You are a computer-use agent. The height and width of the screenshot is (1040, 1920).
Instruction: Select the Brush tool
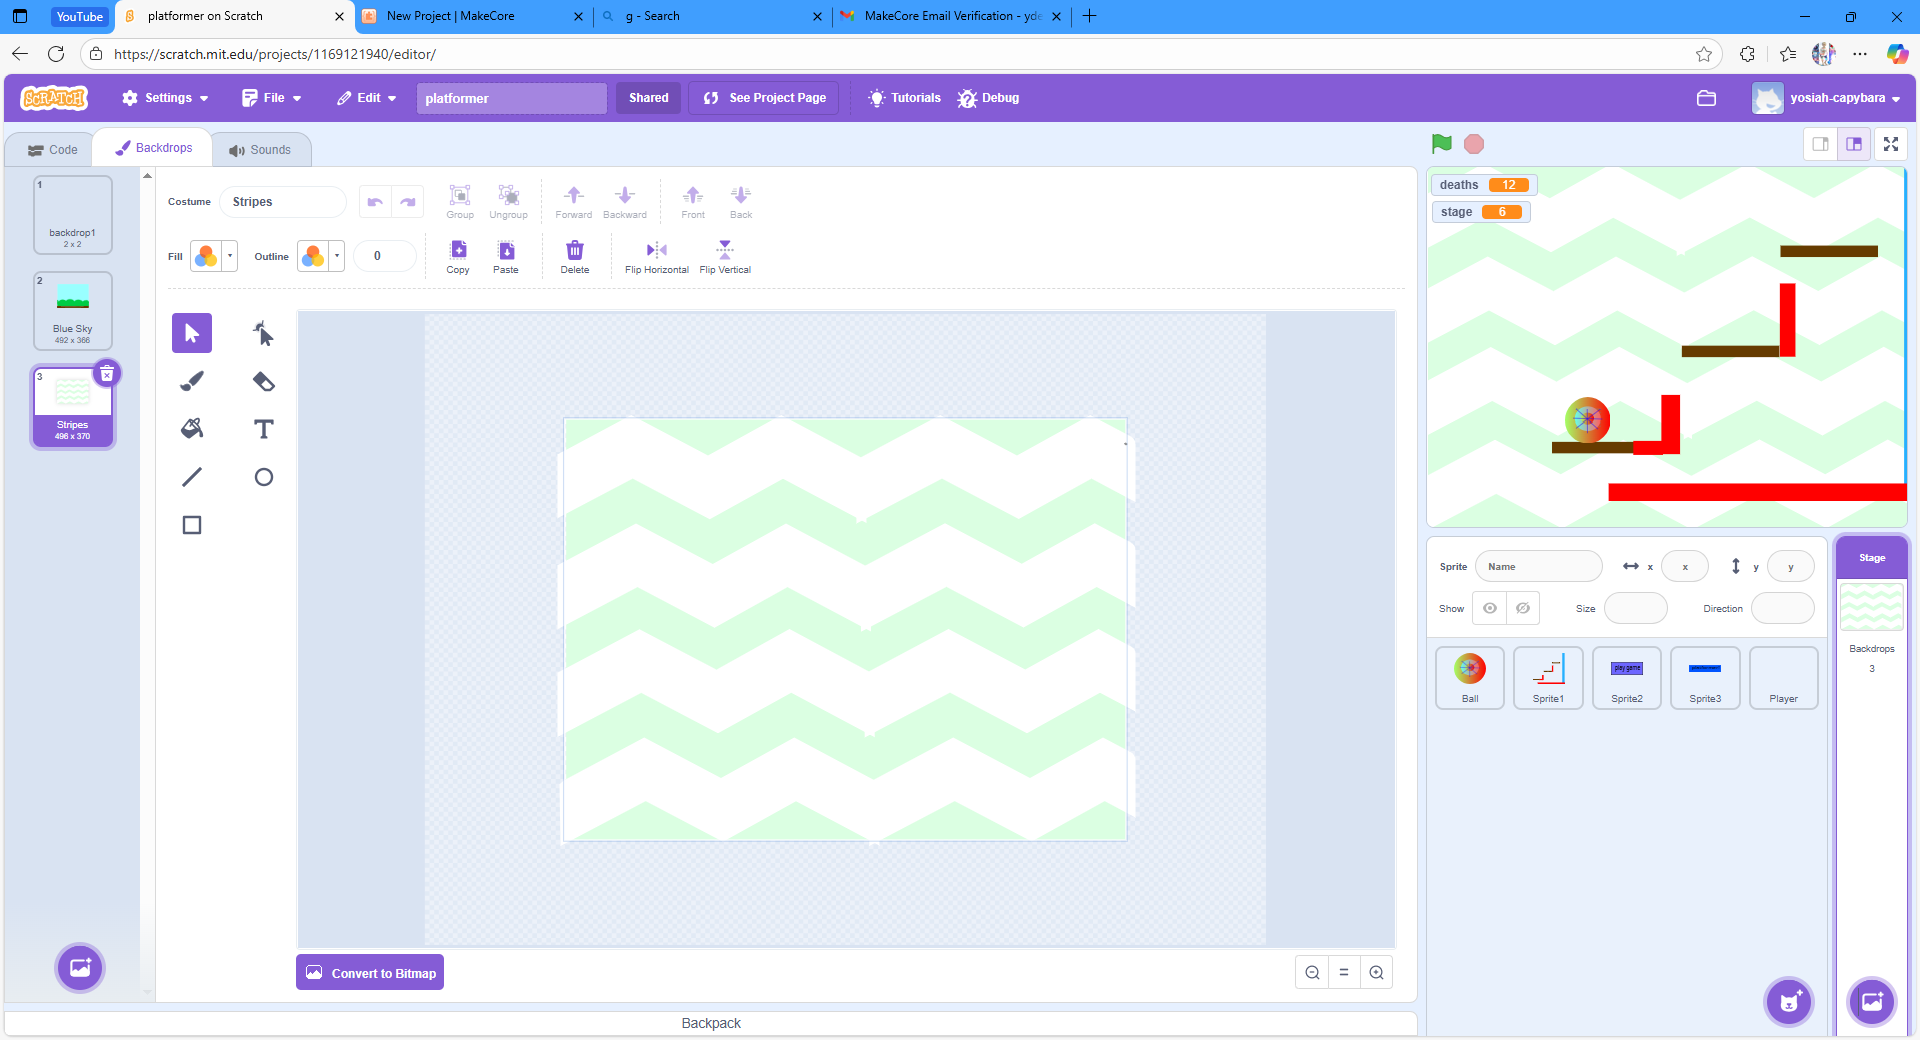pos(192,381)
